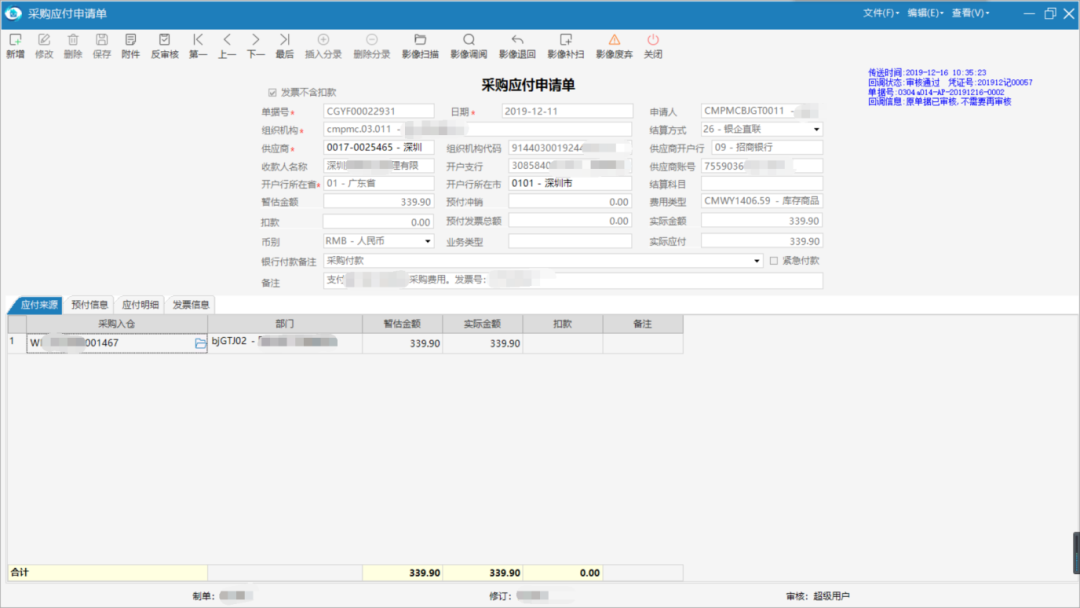
Task: Expand the 结算方式 dropdown
Action: click(x=816, y=129)
